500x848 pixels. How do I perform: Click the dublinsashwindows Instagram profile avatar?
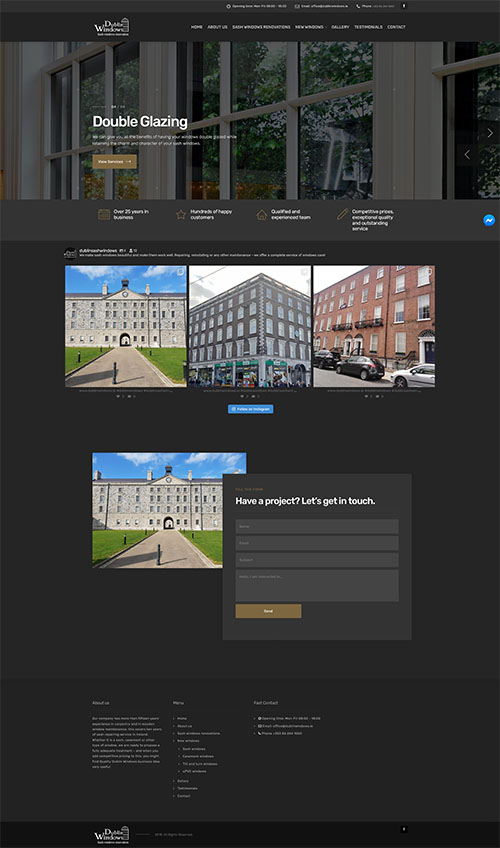point(70,253)
